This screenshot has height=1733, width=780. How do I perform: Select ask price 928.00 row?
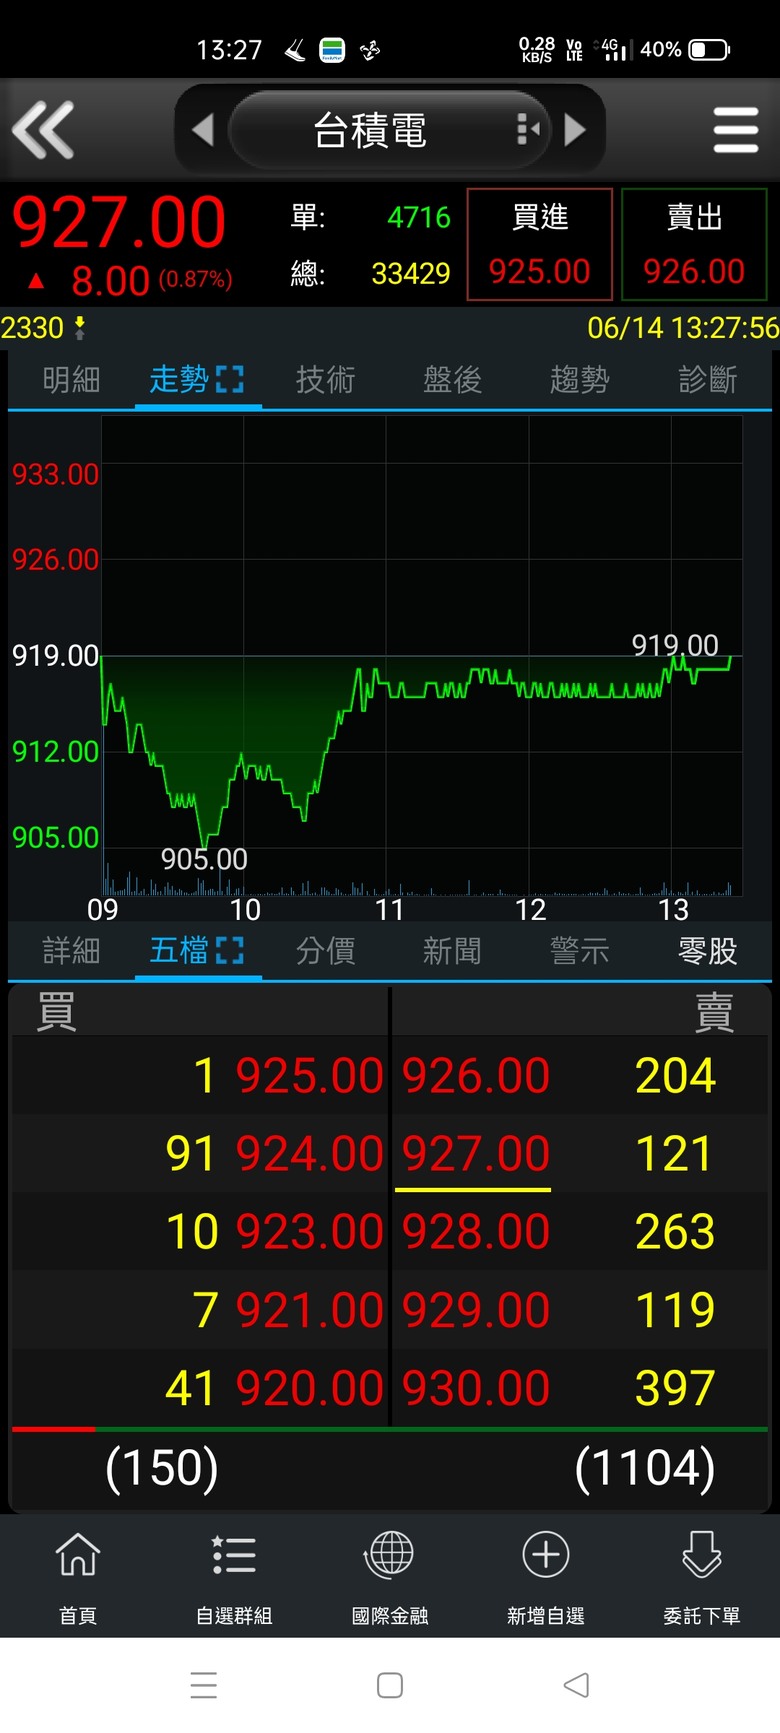[476, 1232]
